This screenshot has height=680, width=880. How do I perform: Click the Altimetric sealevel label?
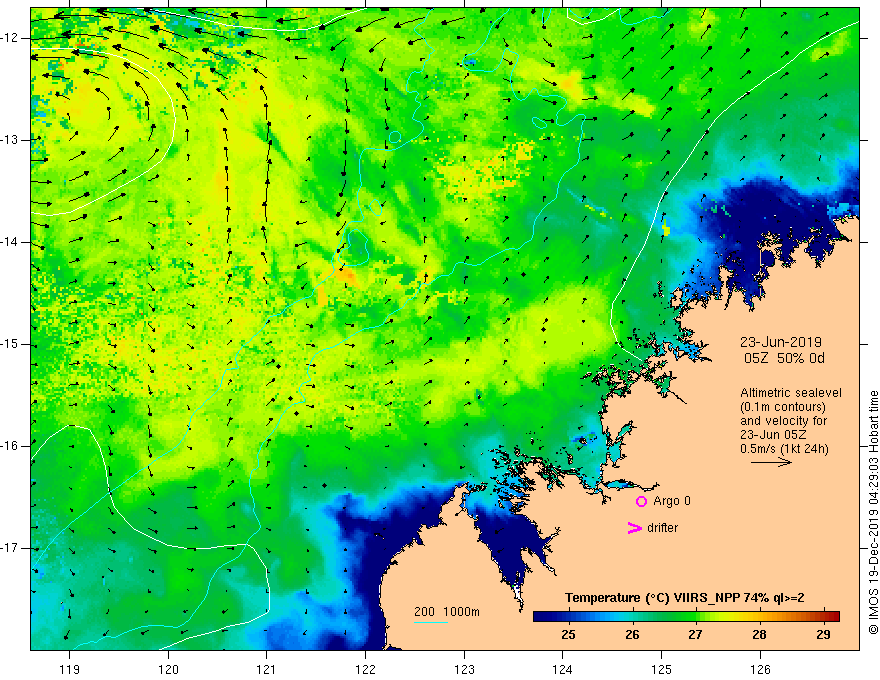[x=791, y=393]
